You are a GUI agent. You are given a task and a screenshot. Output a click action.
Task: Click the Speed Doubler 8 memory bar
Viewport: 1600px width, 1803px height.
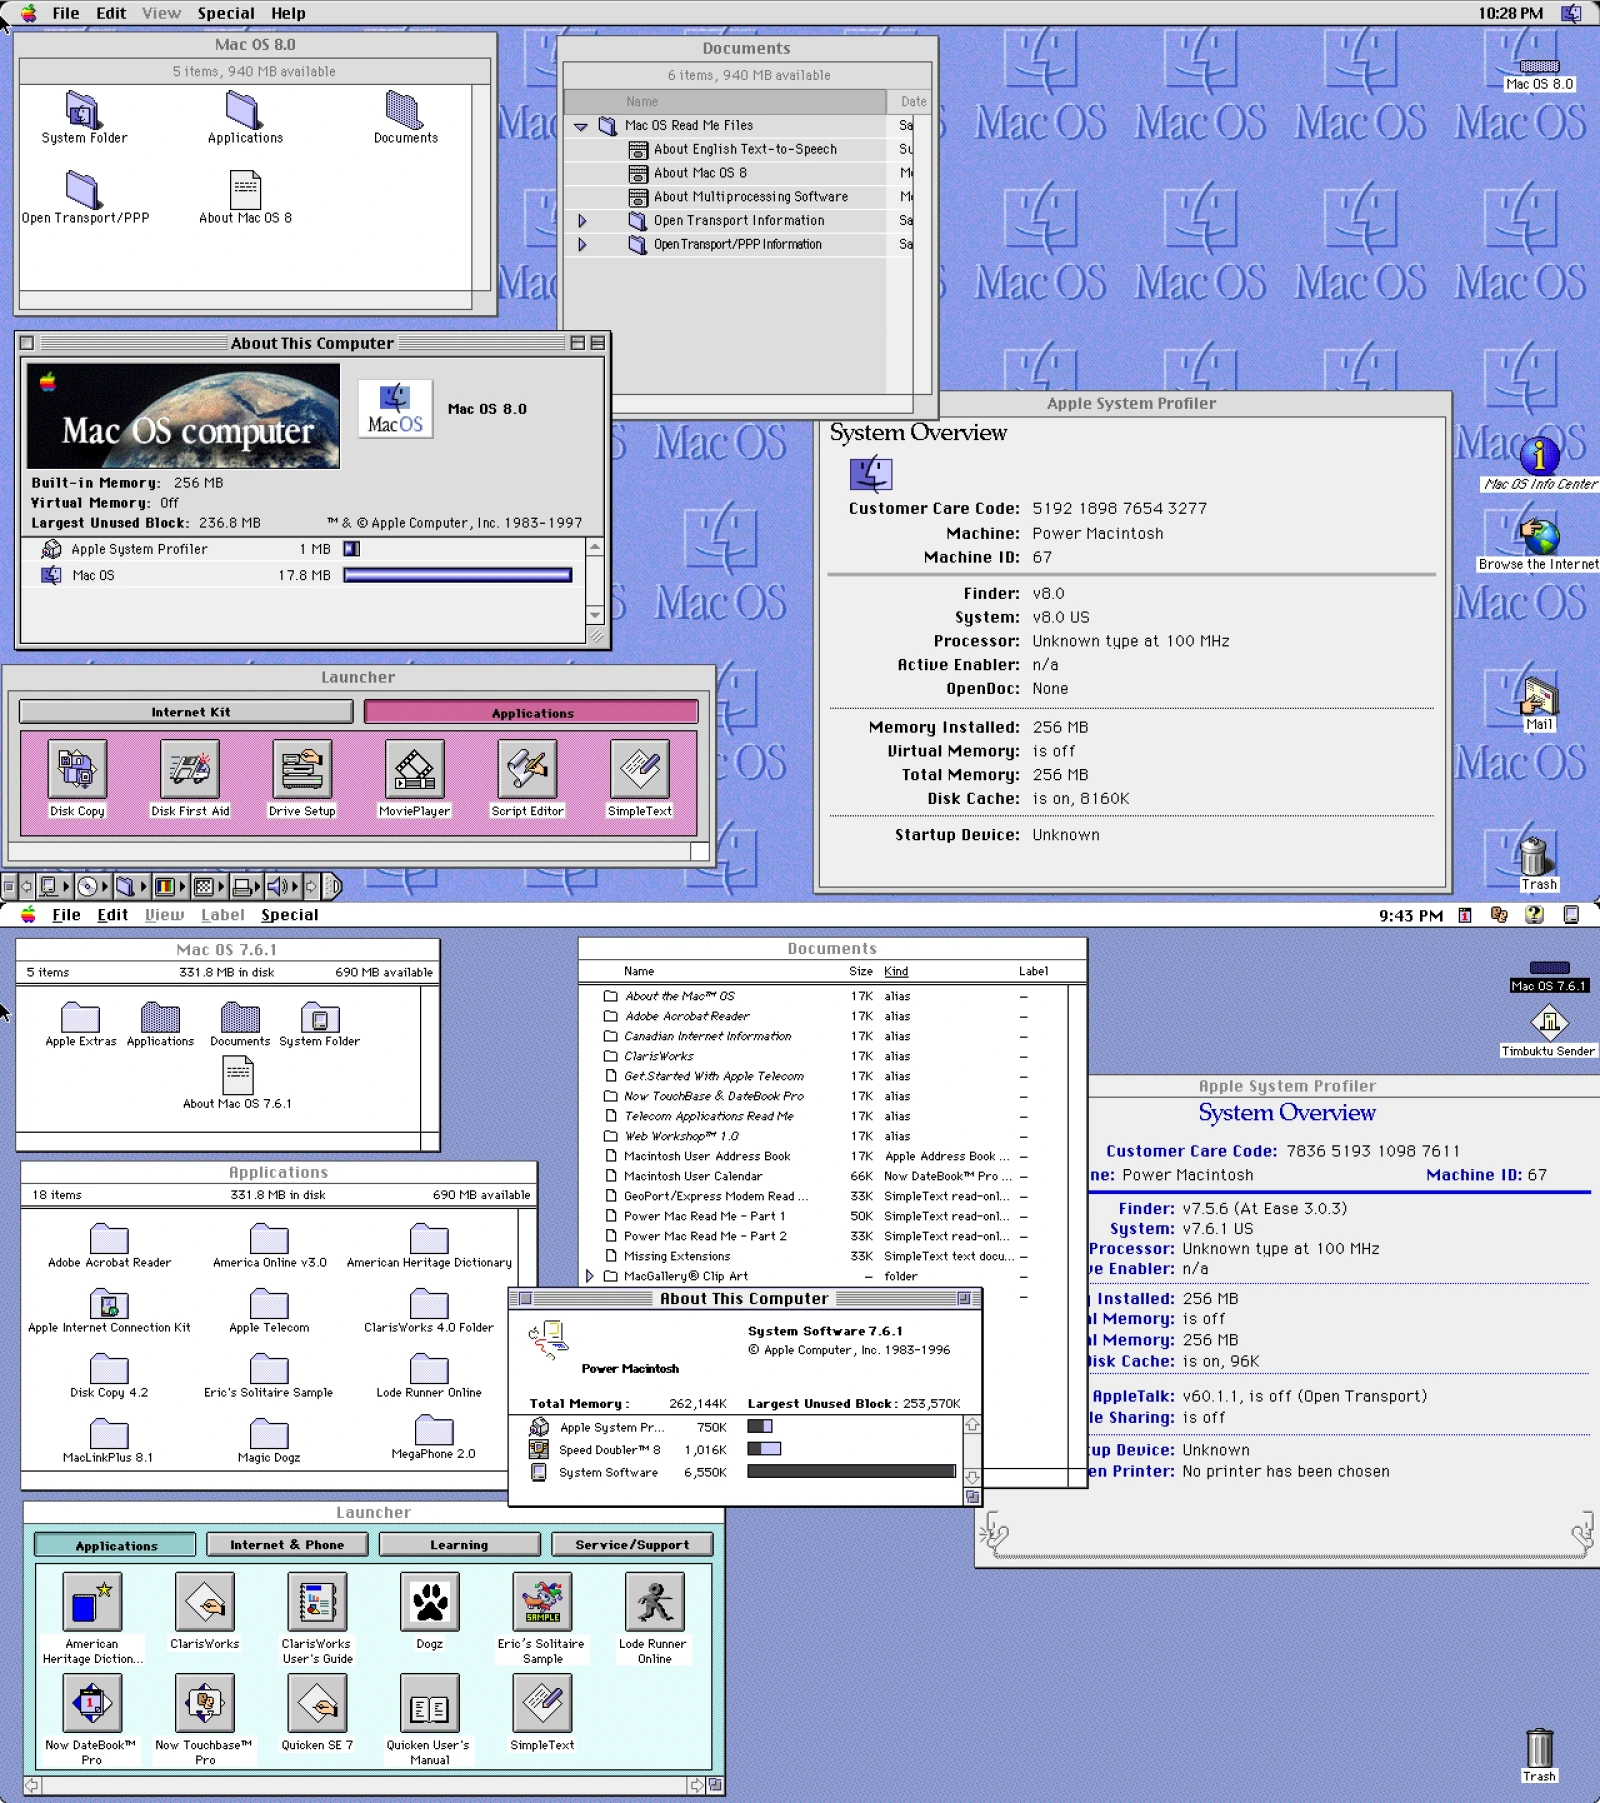[764, 1448]
